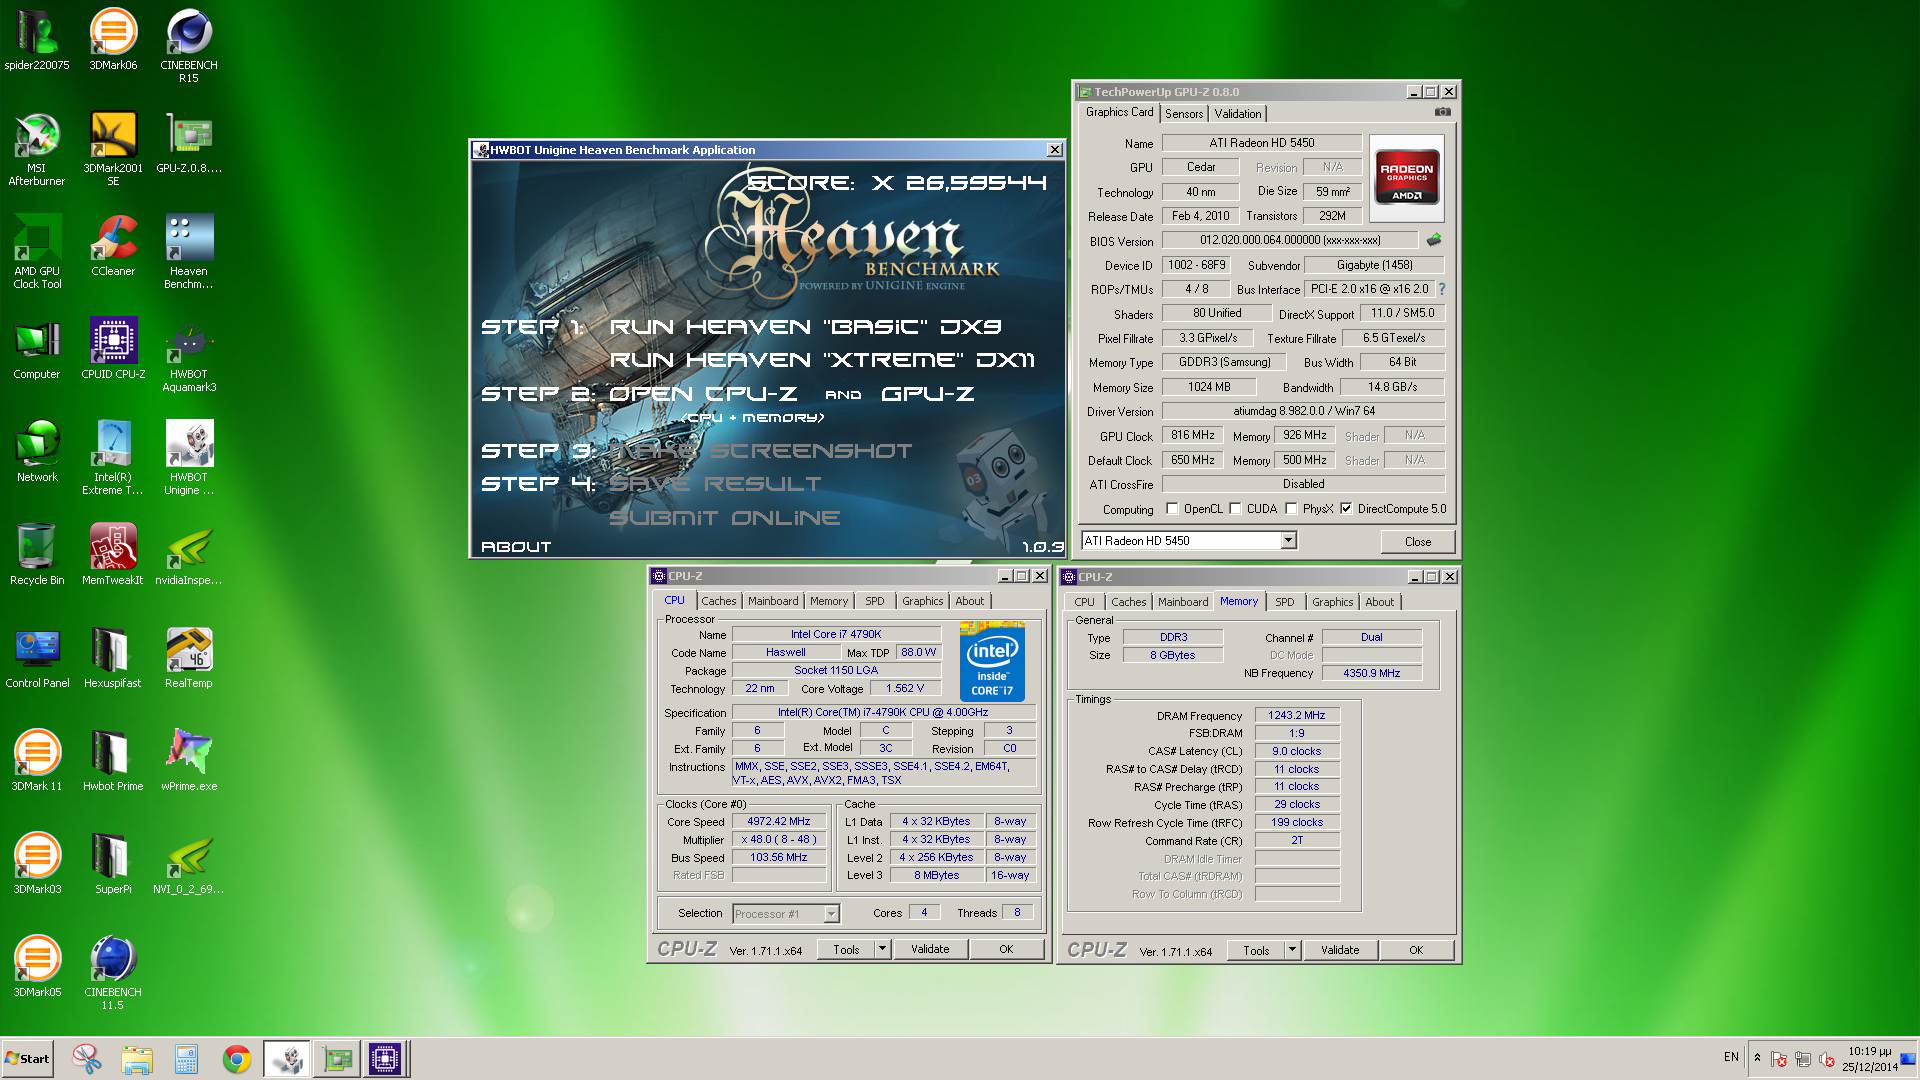Viewport: 1920px width, 1080px height.
Task: Click OK in the right CPU-Z window
Action: [1416, 950]
